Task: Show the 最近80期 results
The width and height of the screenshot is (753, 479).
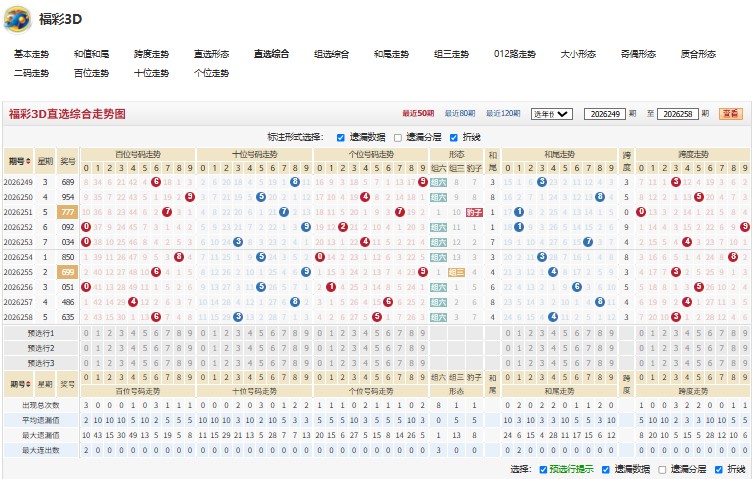Action: 460,113
